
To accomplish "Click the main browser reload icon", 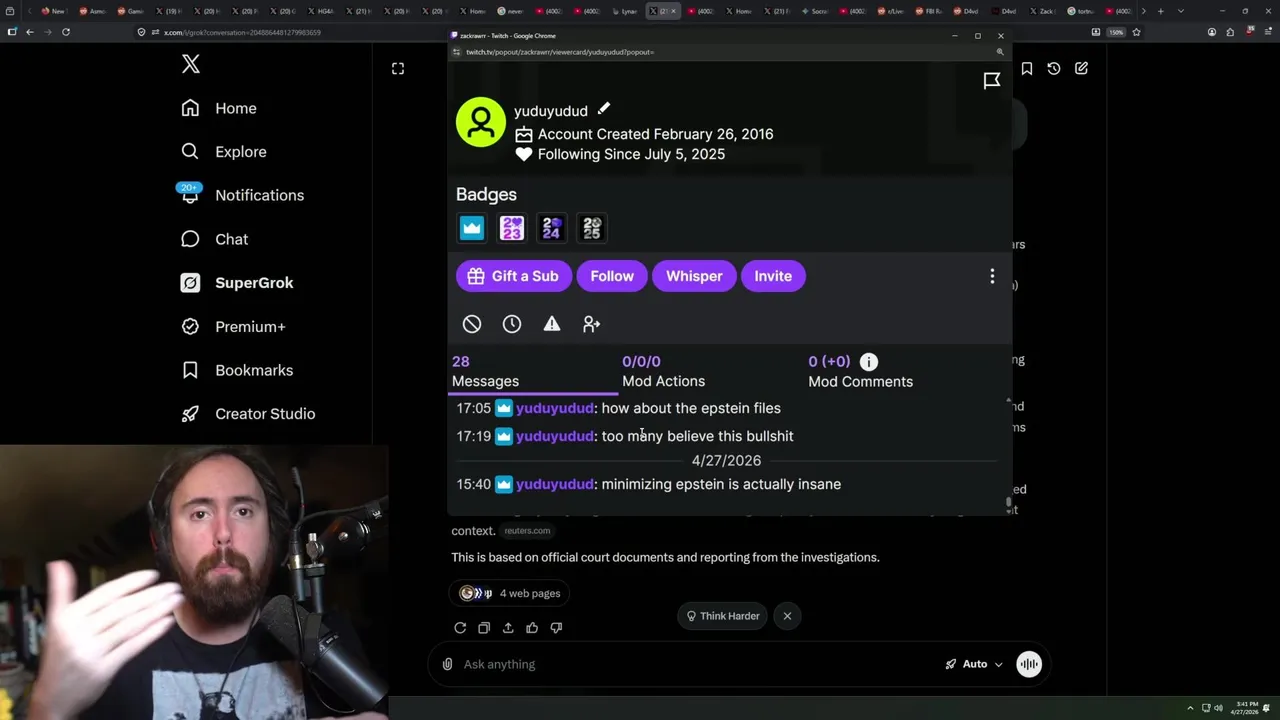I will pos(66,32).
